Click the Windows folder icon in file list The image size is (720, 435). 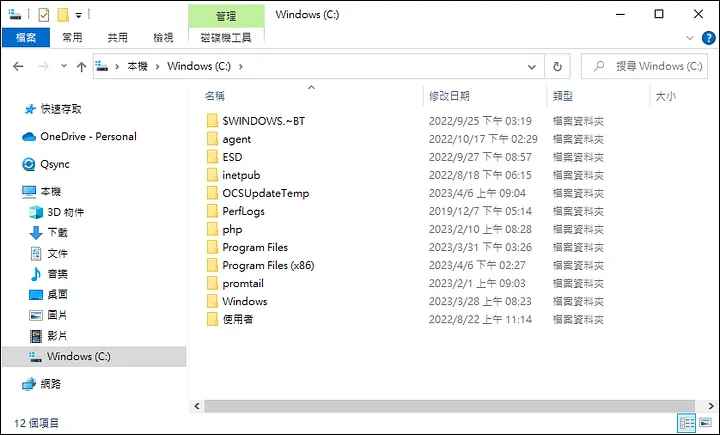point(212,301)
